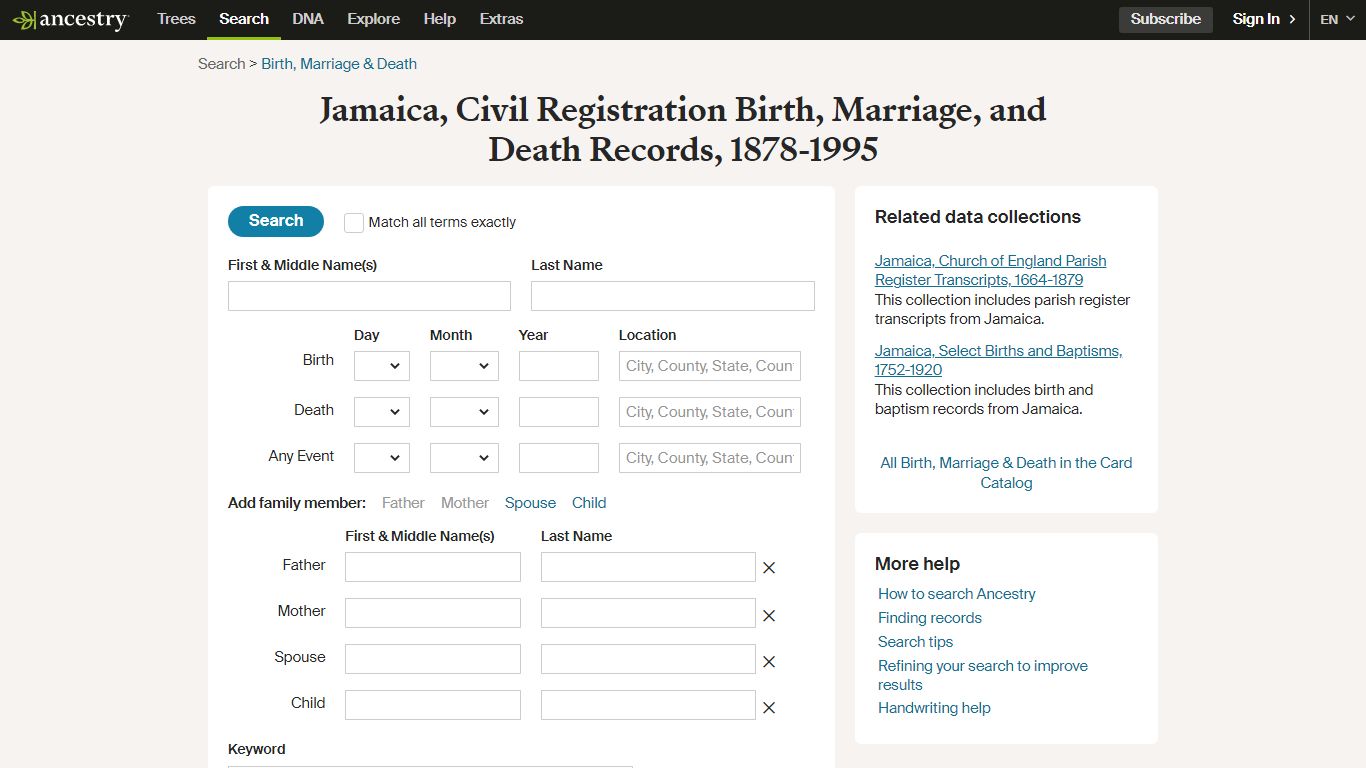Focus Death Year field
1366x768 pixels.
pos(559,412)
